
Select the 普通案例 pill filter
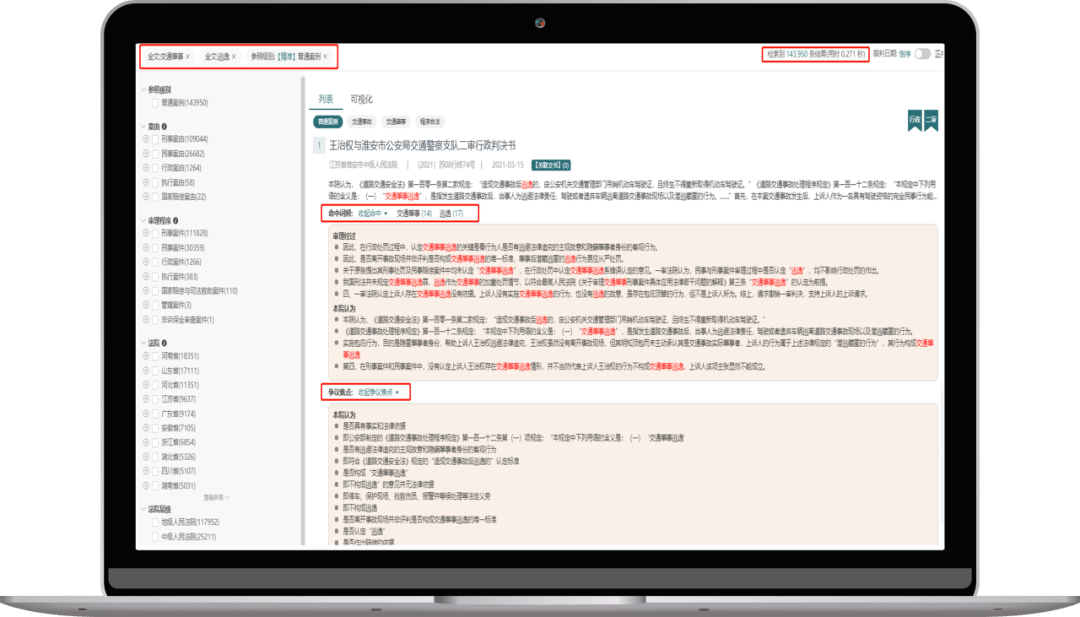click(x=328, y=122)
